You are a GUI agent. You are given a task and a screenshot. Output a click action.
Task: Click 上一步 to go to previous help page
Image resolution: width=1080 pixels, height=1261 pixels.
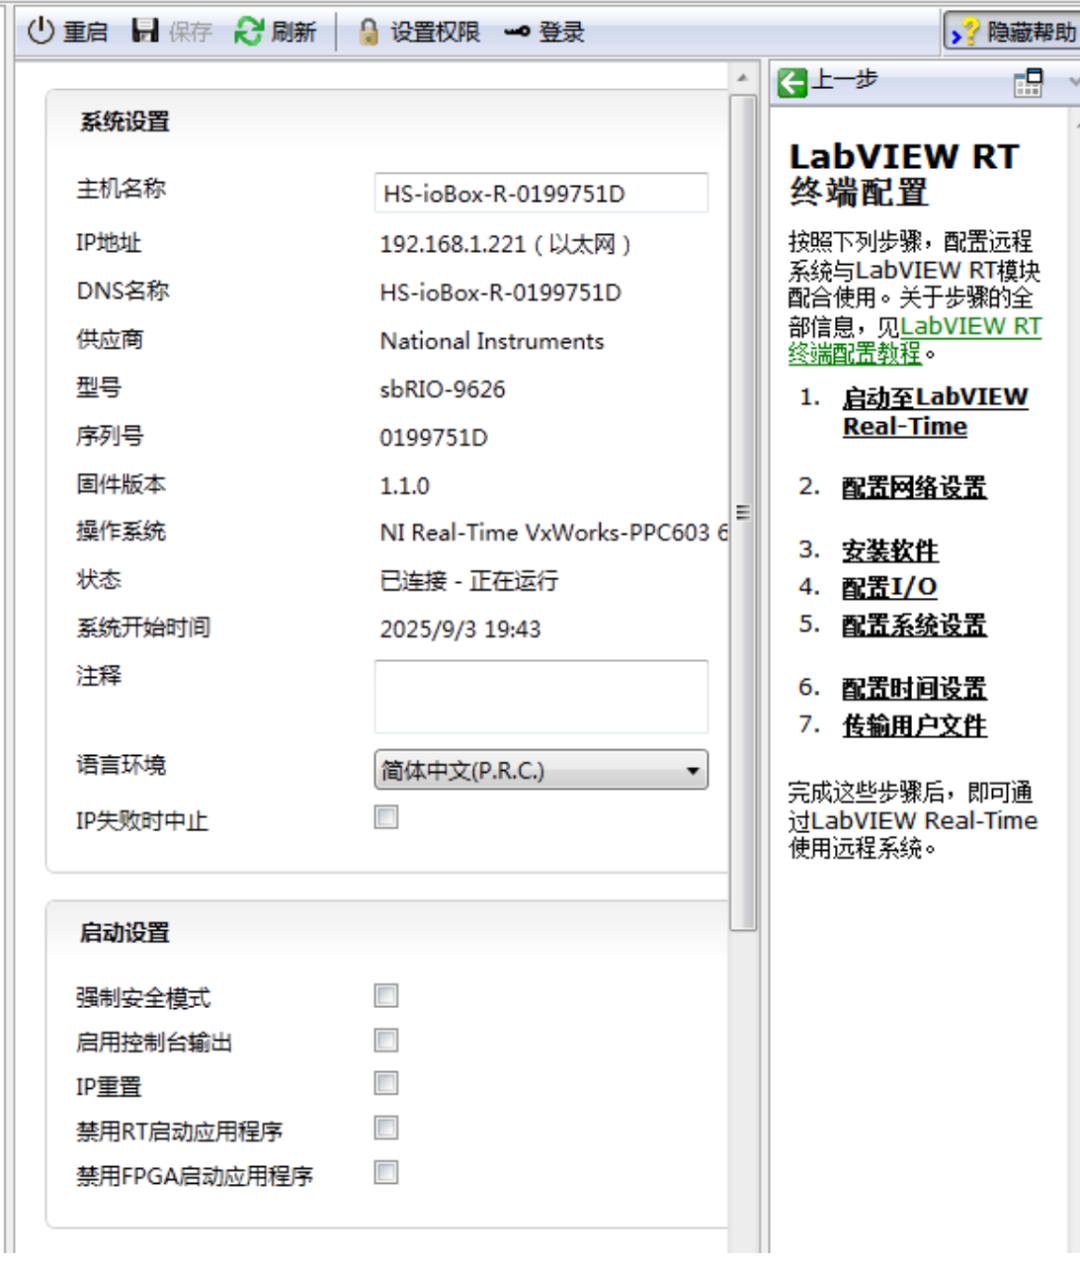[x=844, y=80]
